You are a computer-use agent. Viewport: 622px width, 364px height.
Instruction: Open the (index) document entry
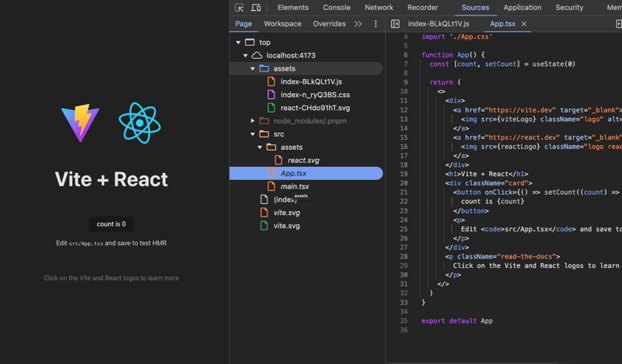tap(285, 200)
